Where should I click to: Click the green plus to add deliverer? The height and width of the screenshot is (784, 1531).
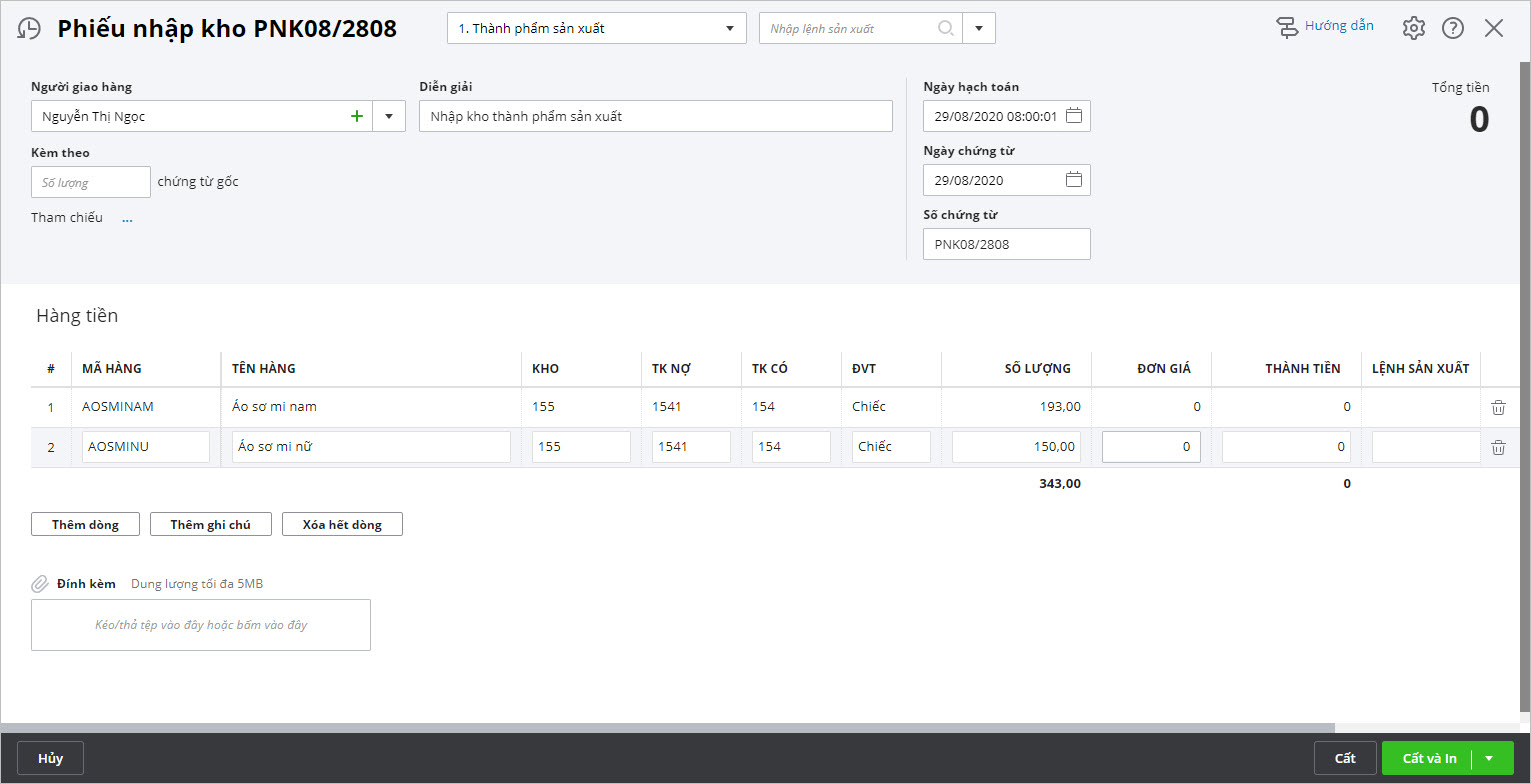click(x=357, y=116)
